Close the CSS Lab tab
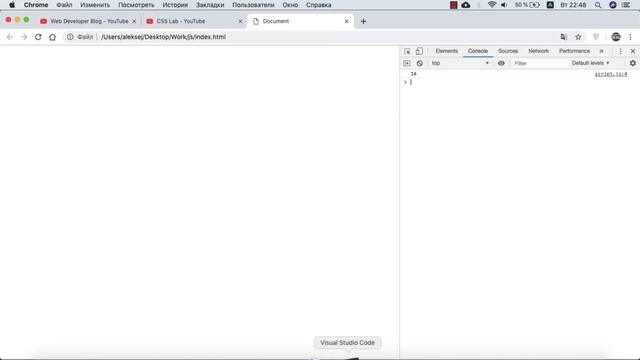The width and height of the screenshot is (640, 360). coord(240,21)
